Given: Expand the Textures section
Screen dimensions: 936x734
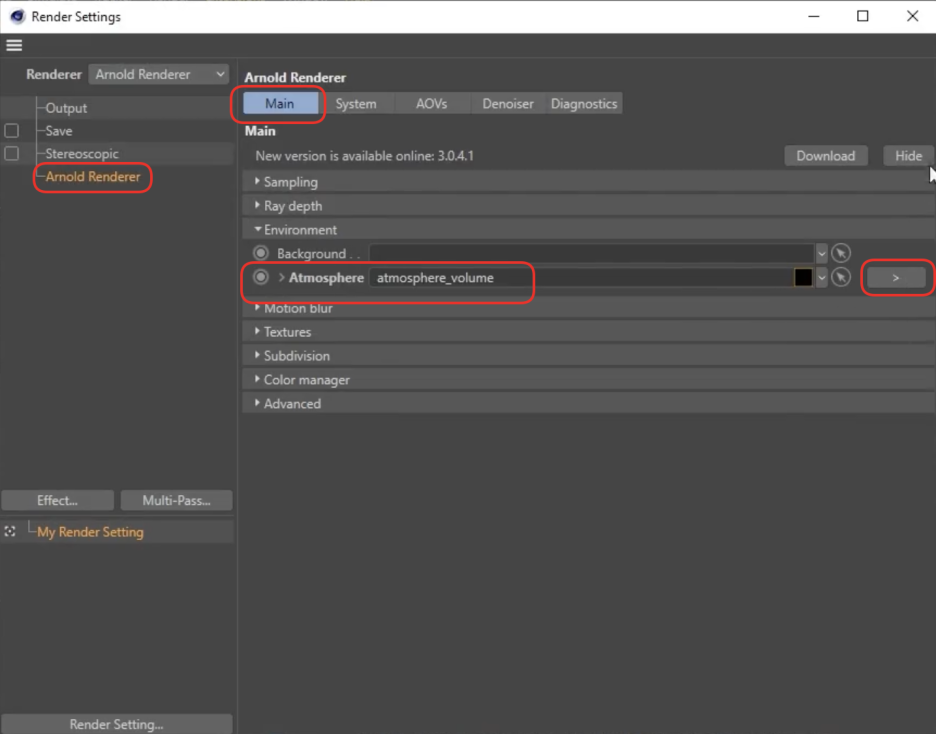Looking at the screenshot, I should (x=257, y=331).
